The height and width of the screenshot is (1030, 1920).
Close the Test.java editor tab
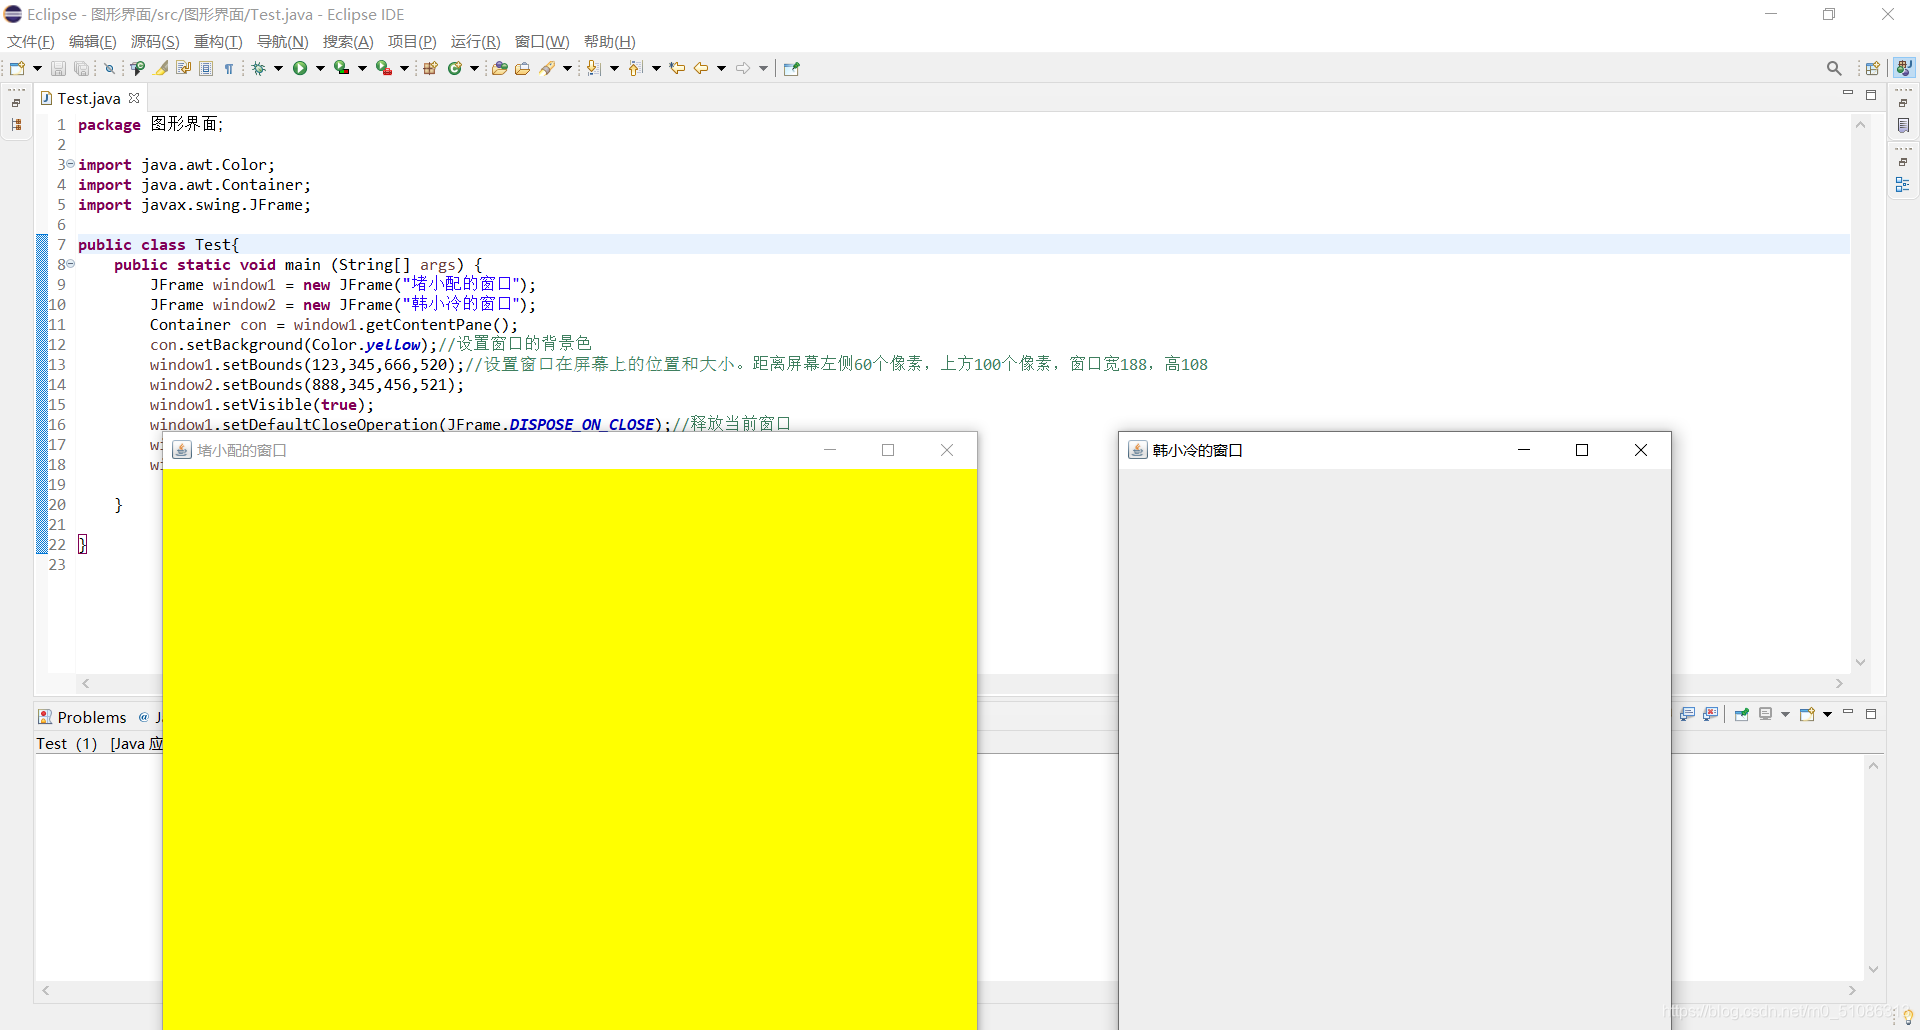(134, 98)
